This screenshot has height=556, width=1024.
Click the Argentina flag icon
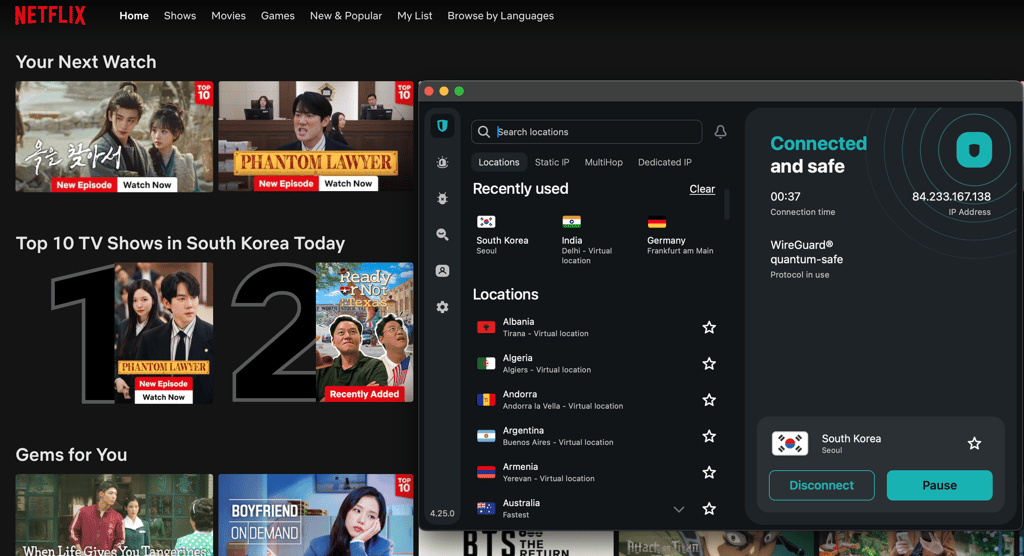click(x=486, y=436)
